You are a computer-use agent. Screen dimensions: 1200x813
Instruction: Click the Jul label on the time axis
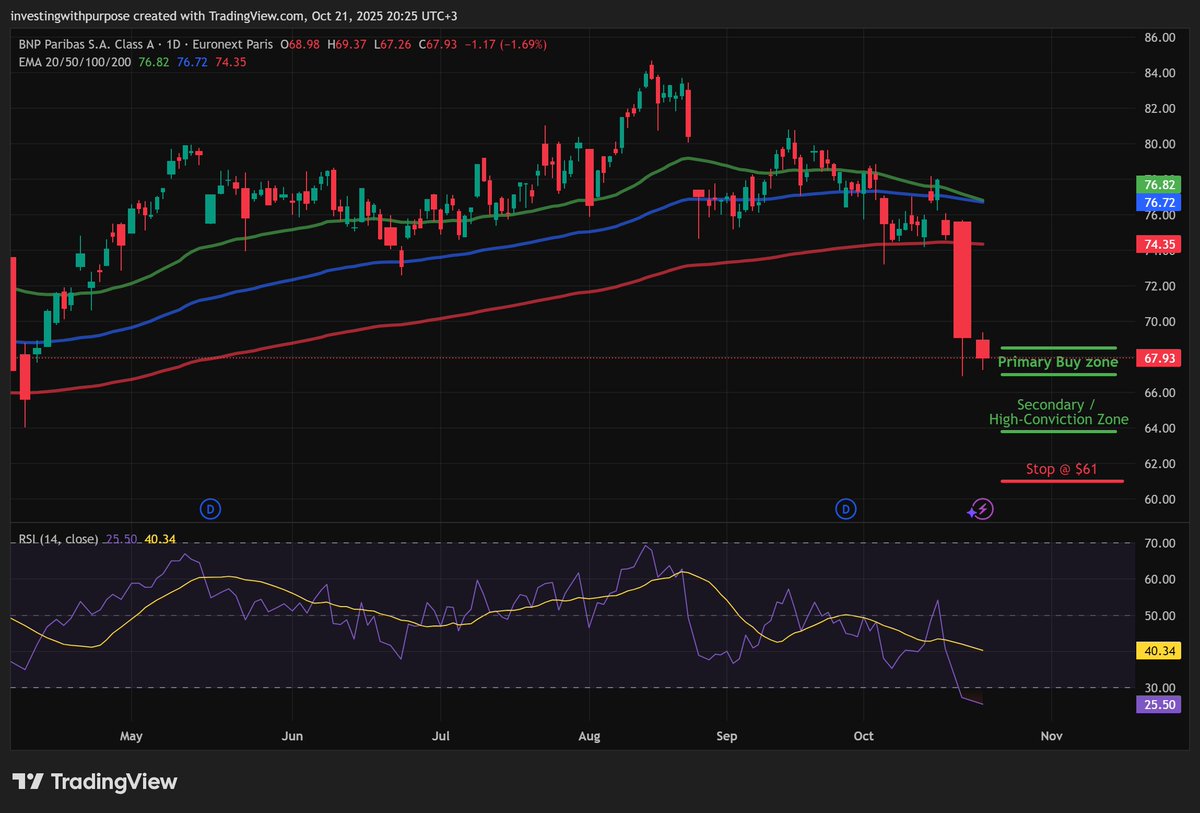click(x=441, y=736)
